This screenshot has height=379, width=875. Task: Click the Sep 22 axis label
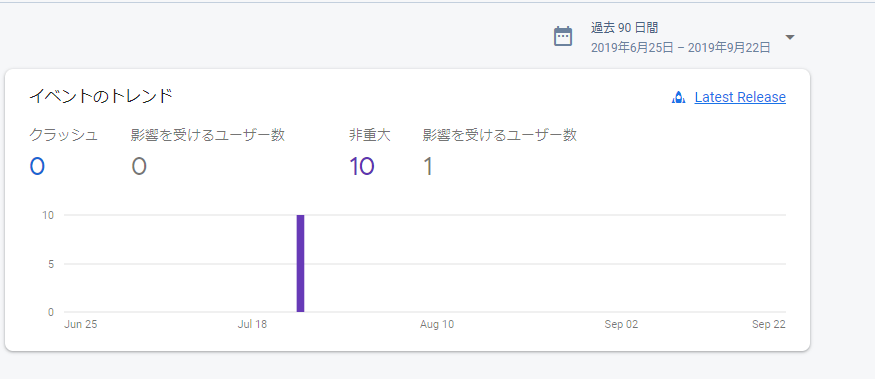pos(768,324)
